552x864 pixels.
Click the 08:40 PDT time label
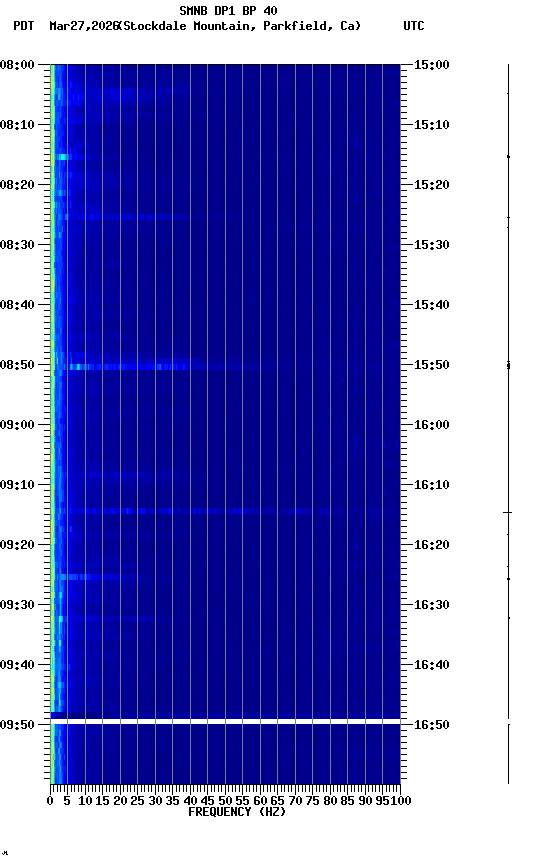(x=17, y=305)
